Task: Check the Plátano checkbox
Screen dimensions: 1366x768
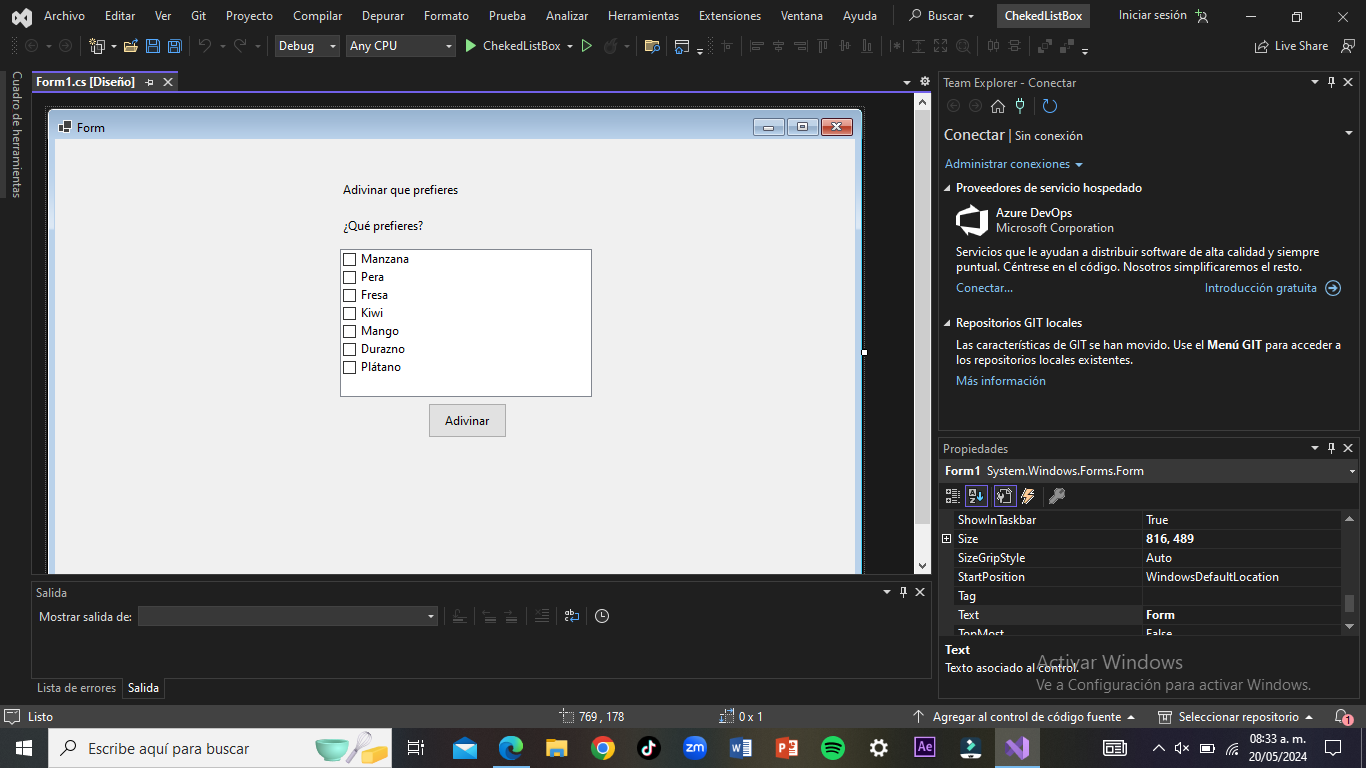Action: [350, 367]
